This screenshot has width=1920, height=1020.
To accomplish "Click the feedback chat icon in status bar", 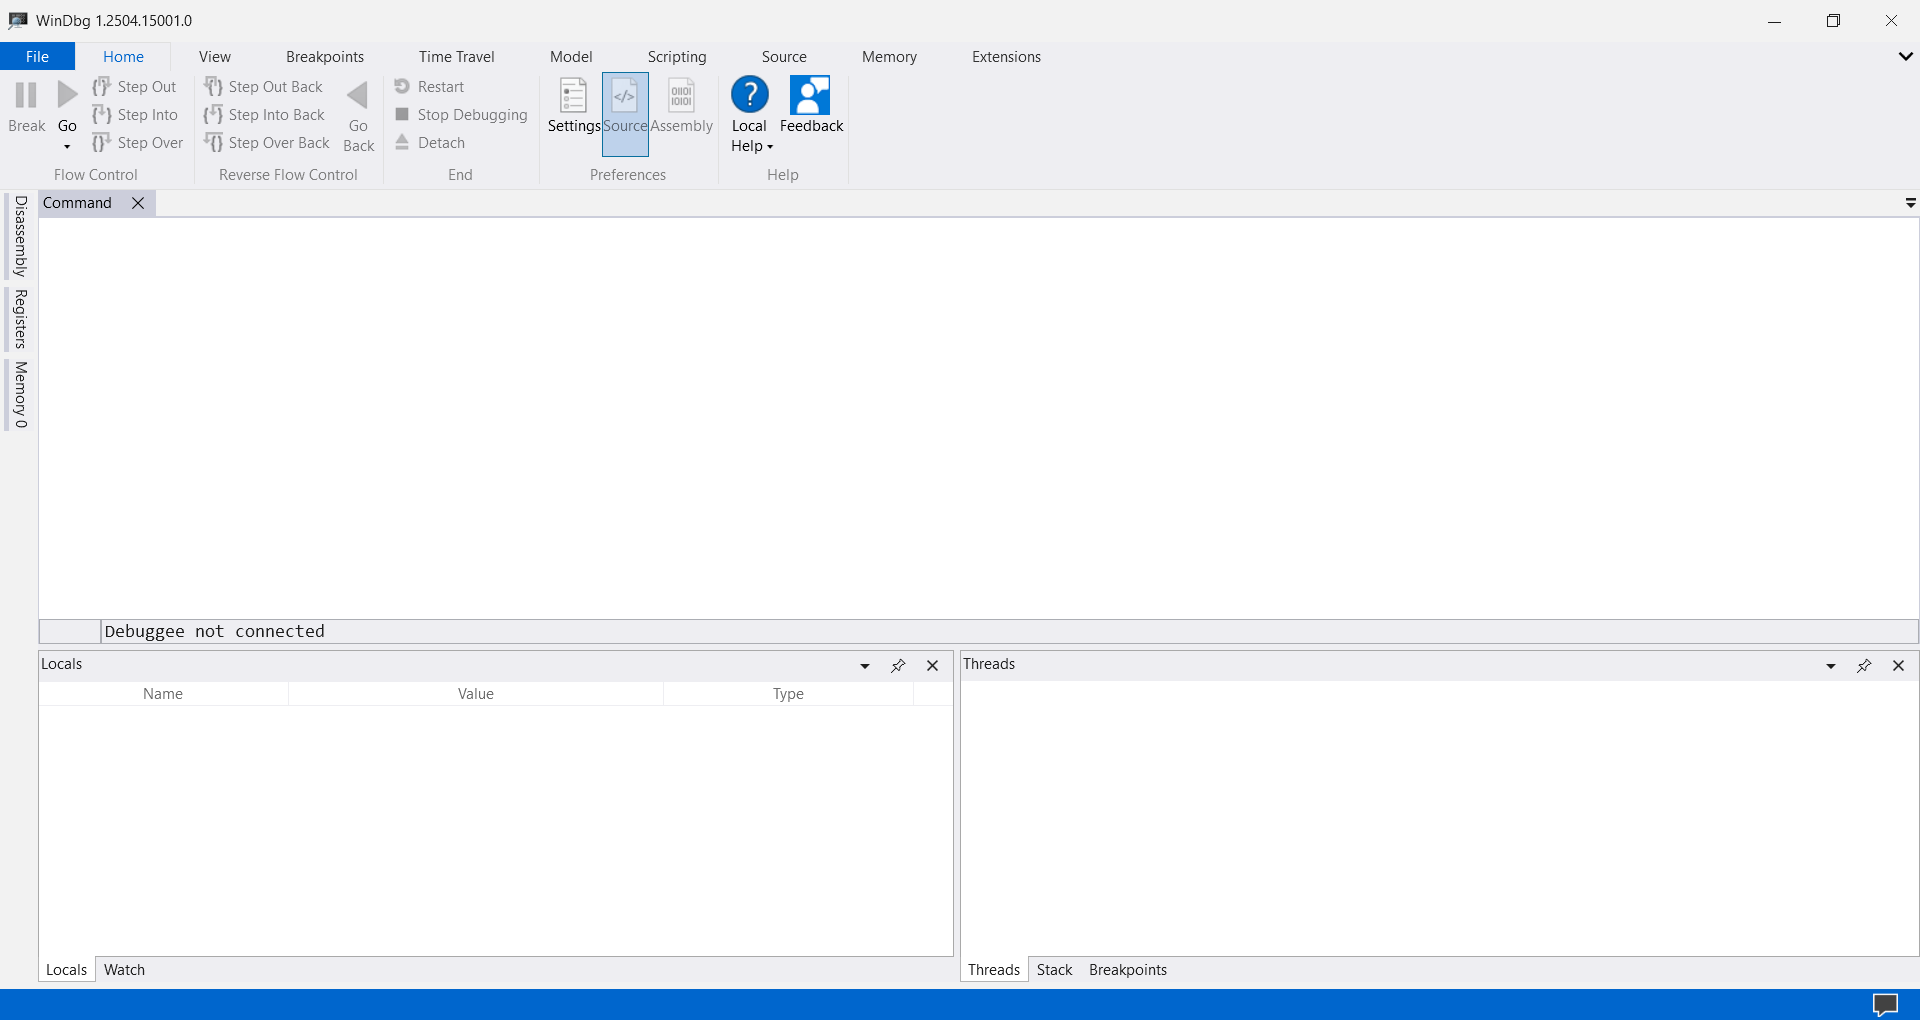I will (x=1885, y=1005).
